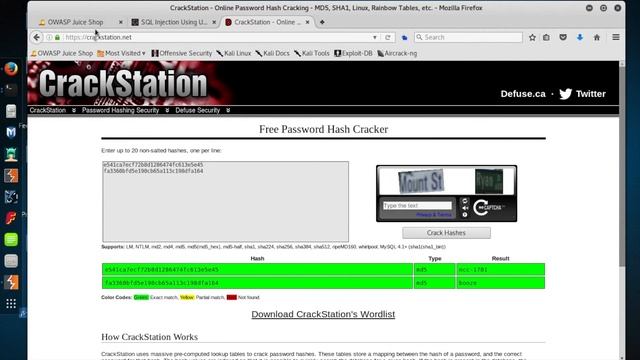Click the green padlock security icon

tap(58, 37)
